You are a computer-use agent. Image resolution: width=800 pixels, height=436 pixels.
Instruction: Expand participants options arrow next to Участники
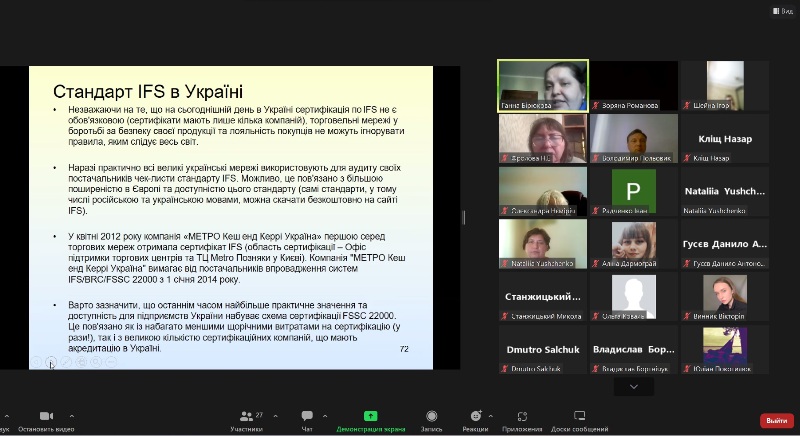tap(276, 416)
